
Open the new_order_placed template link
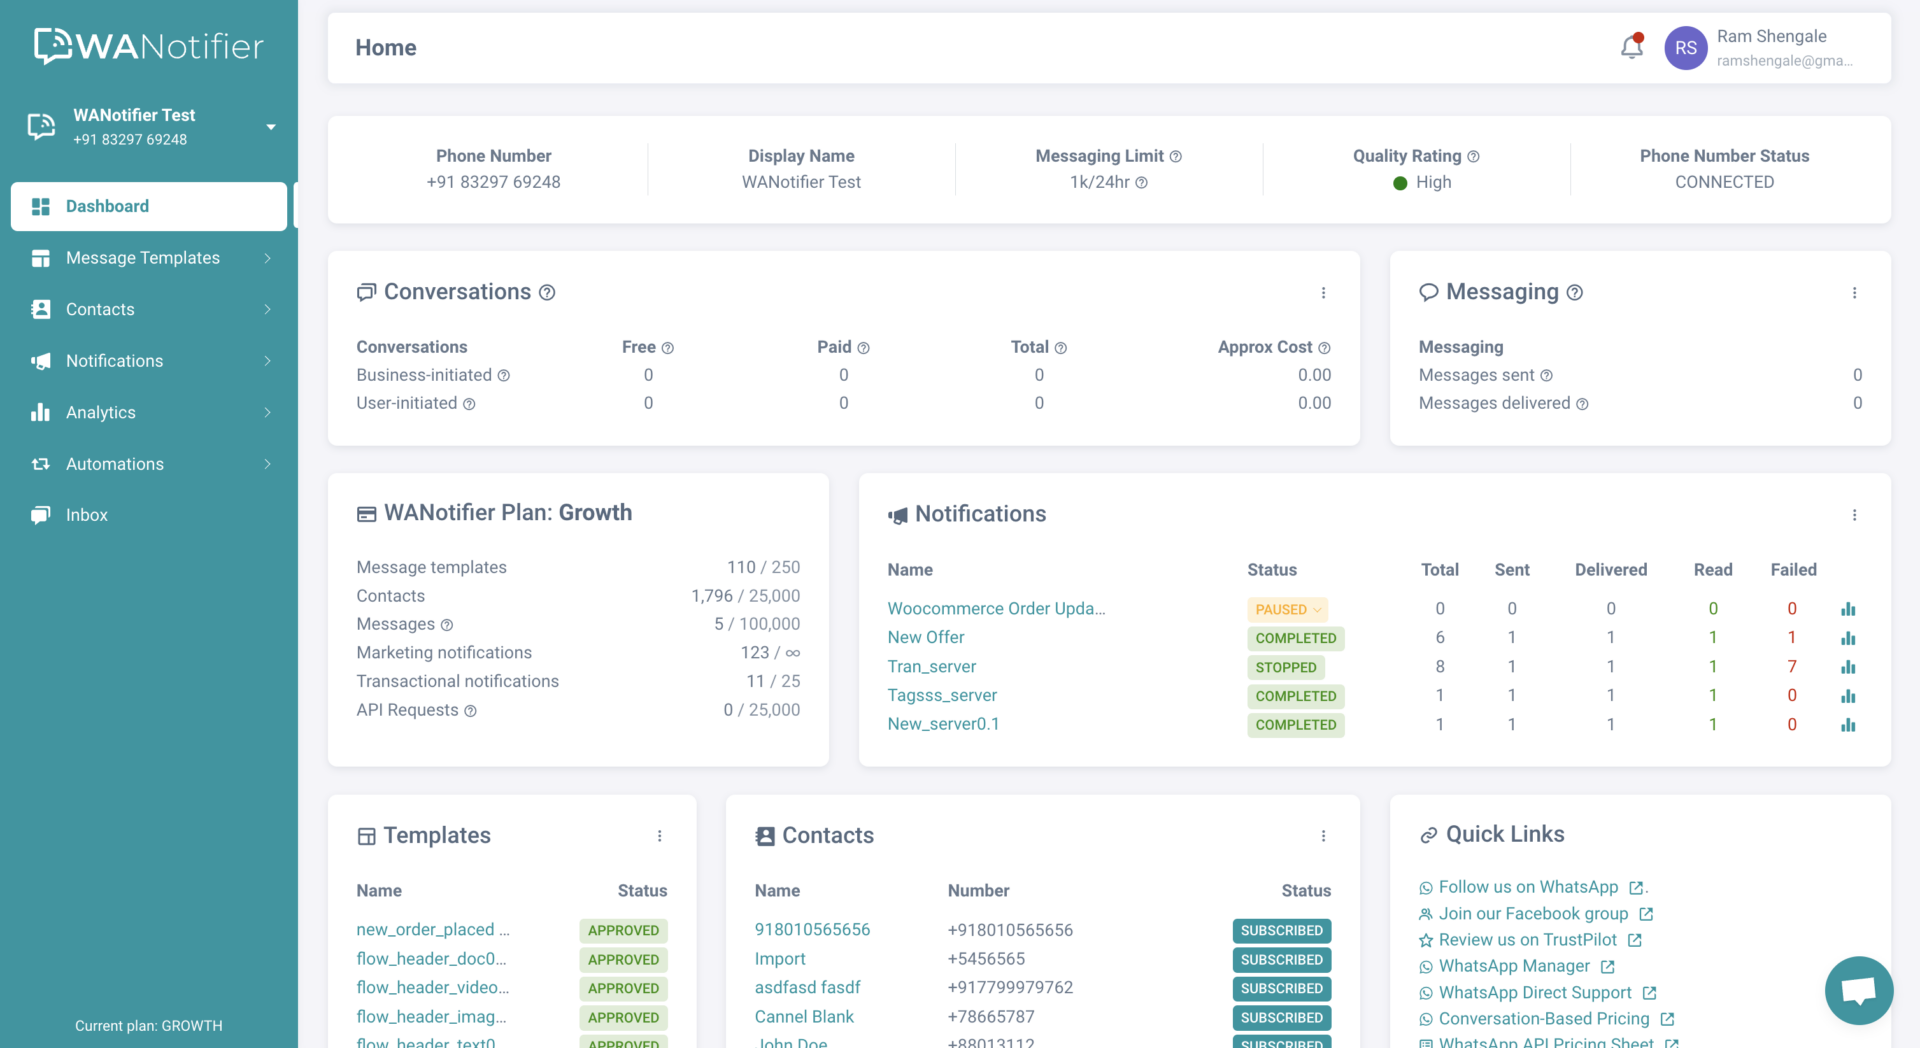point(432,930)
